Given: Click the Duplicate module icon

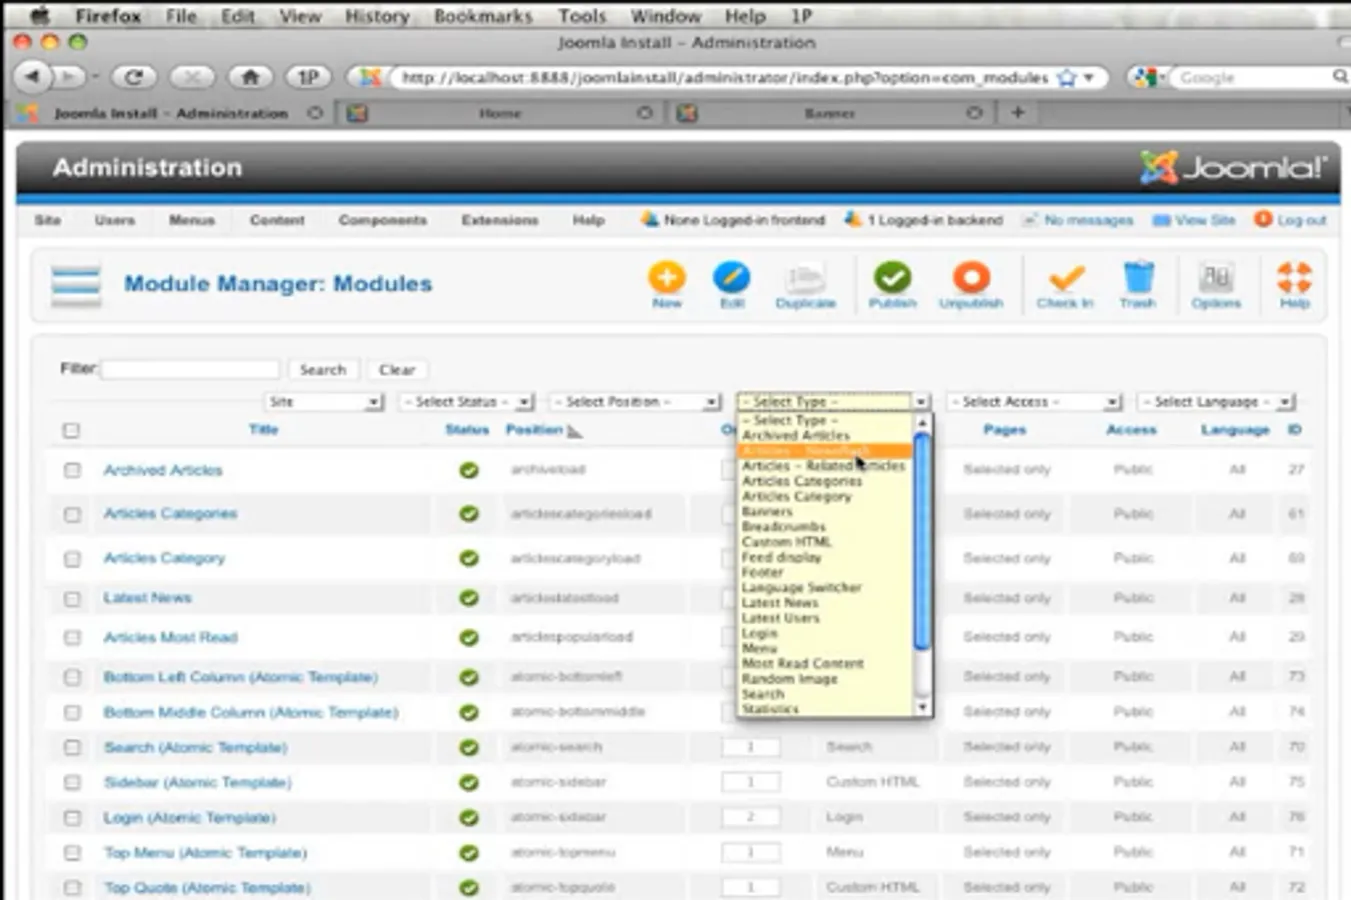Looking at the screenshot, I should click(805, 278).
